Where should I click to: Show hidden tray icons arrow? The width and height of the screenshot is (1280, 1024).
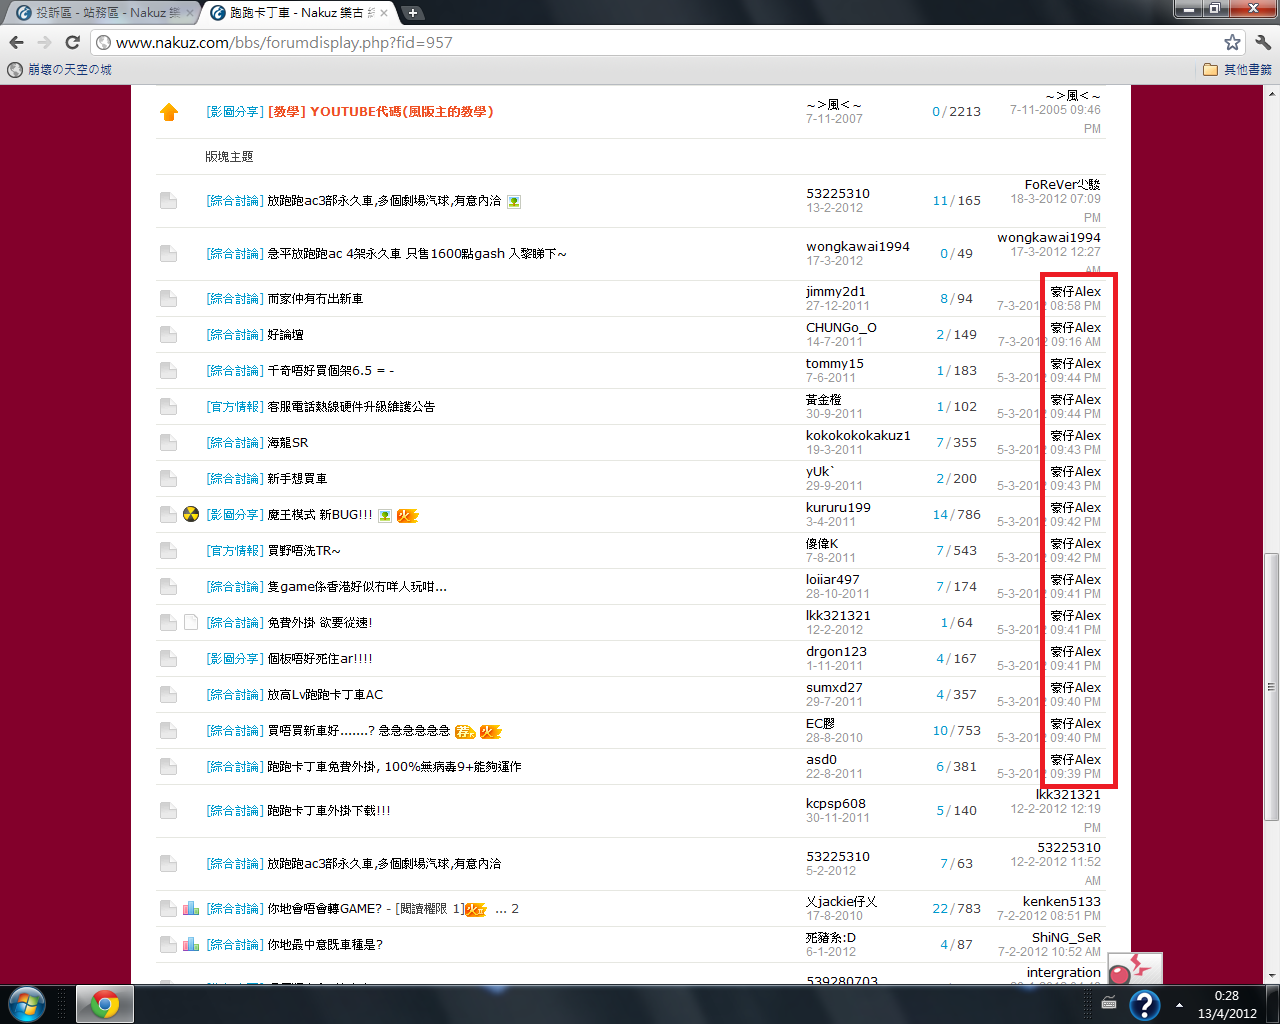tap(1179, 1004)
